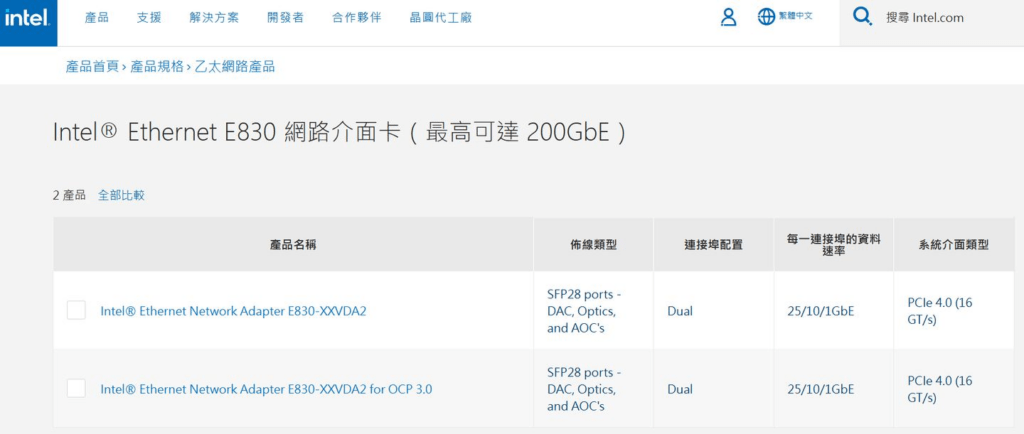This screenshot has height=434, width=1024.
Task: Open the 晶圓代工廠 menu
Action: tap(441, 18)
